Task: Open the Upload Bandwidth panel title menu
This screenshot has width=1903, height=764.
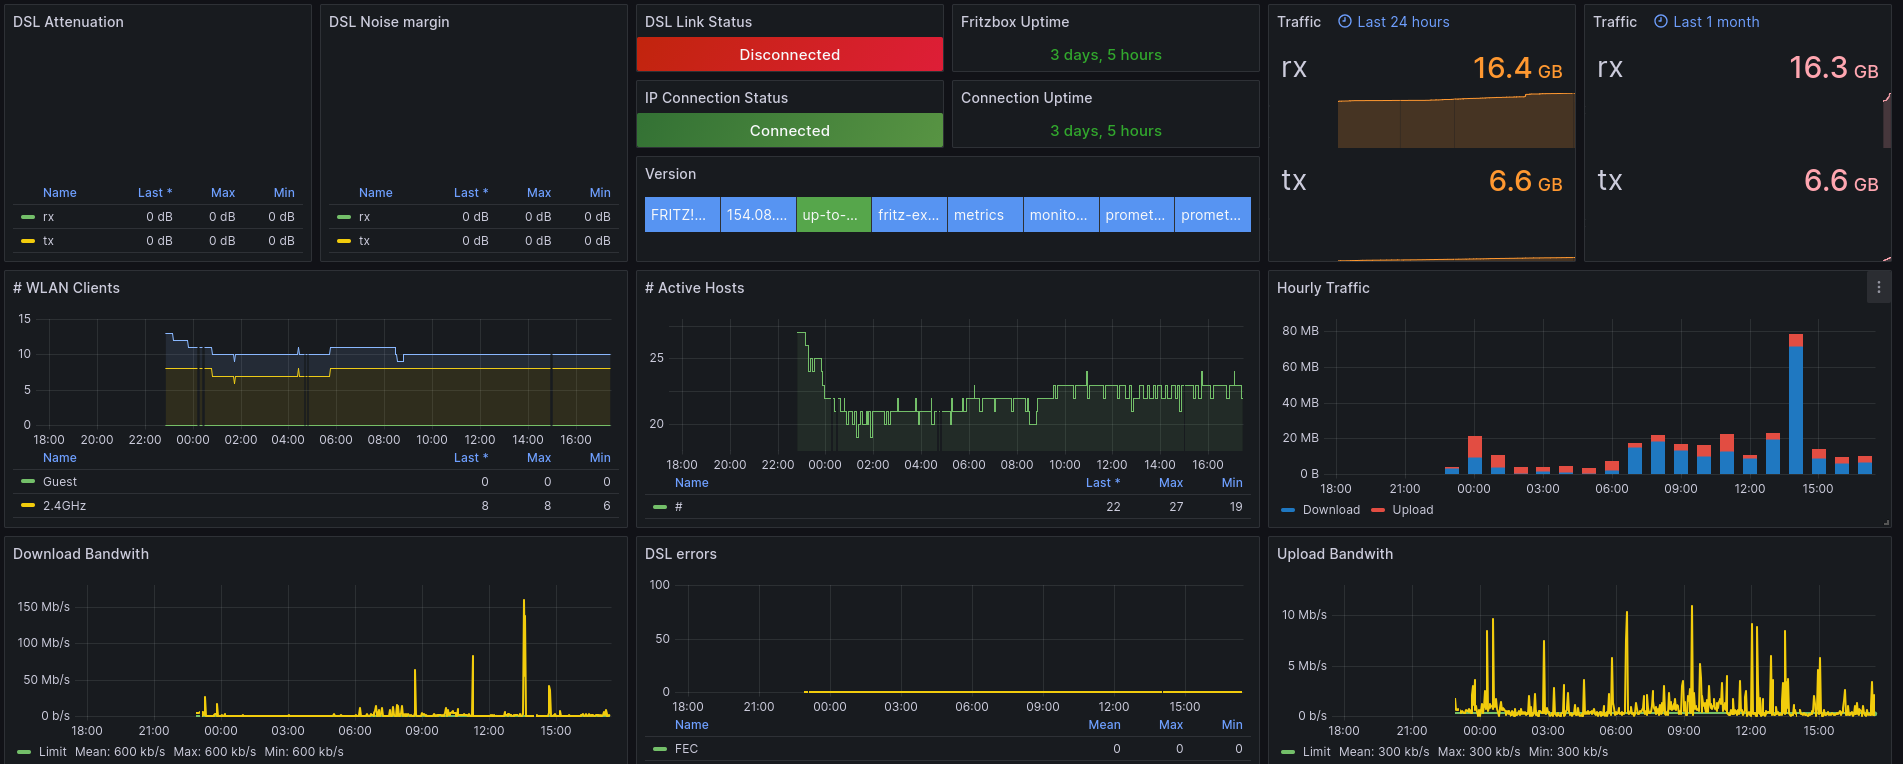Action: pyautogui.click(x=1334, y=554)
